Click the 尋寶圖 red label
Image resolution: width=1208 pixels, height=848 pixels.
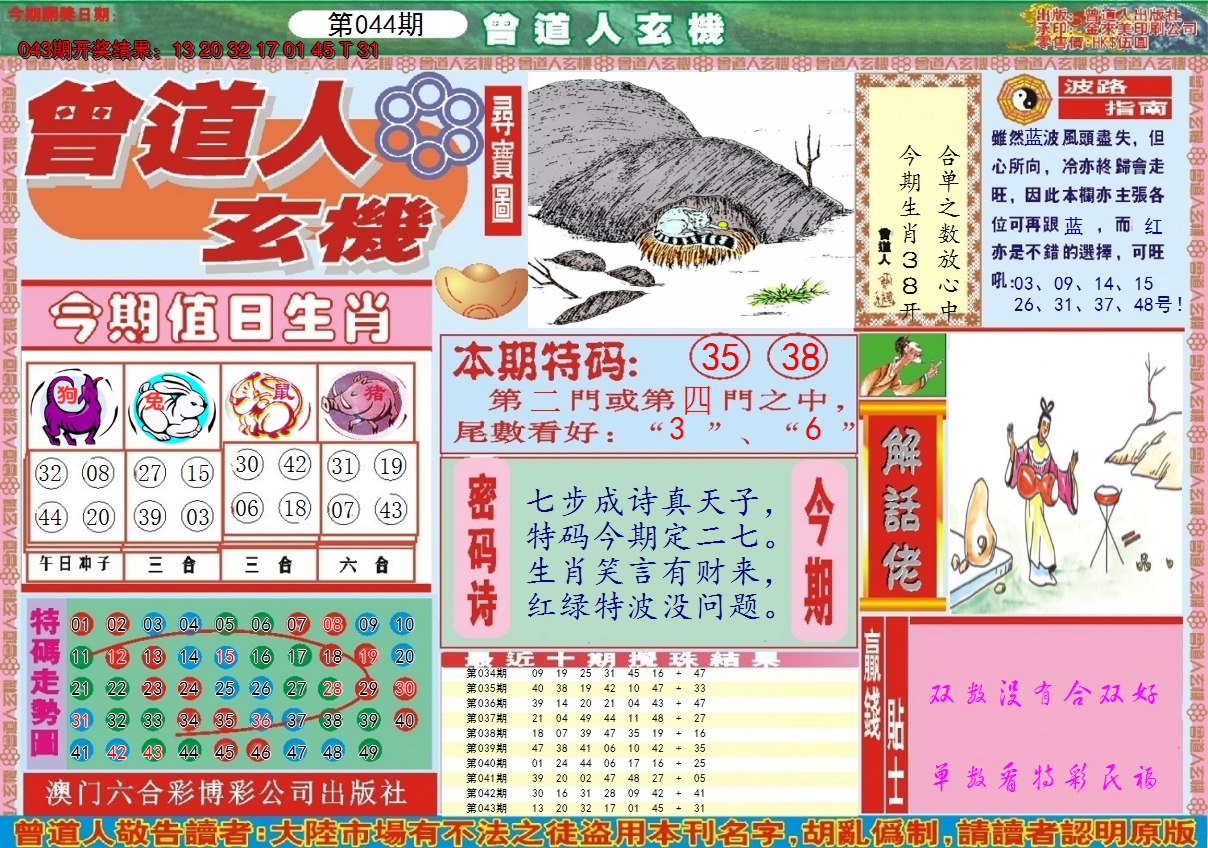coord(503,161)
